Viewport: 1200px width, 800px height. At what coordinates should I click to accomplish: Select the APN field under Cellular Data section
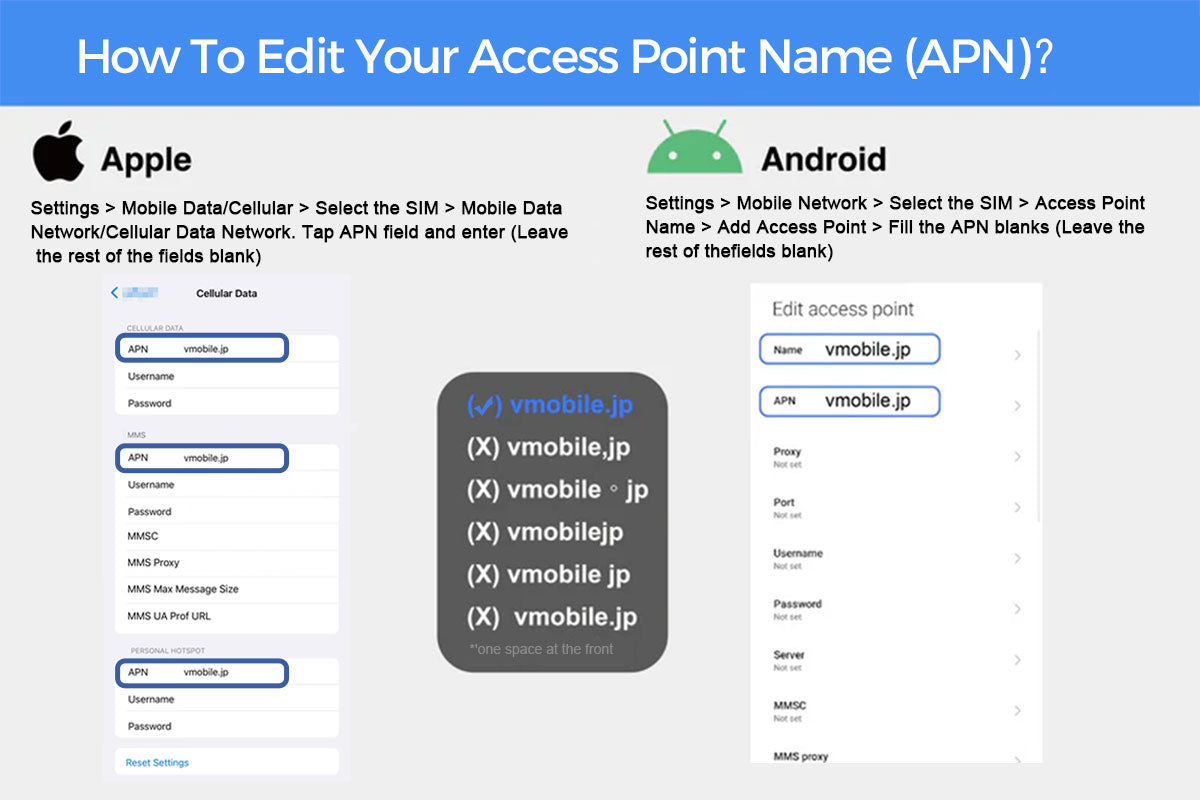(202, 349)
